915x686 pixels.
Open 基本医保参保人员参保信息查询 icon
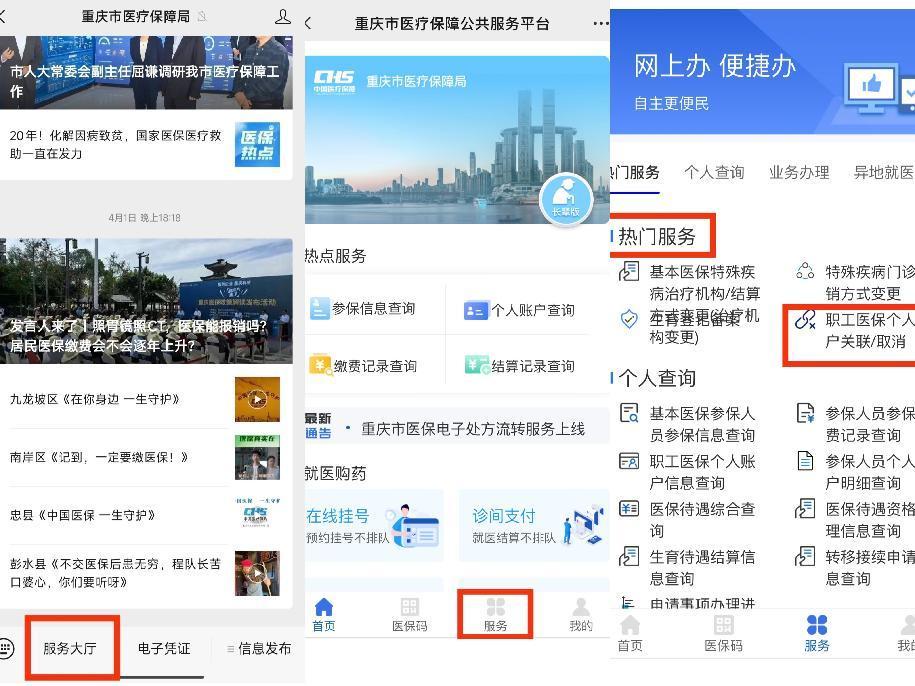tap(629, 413)
